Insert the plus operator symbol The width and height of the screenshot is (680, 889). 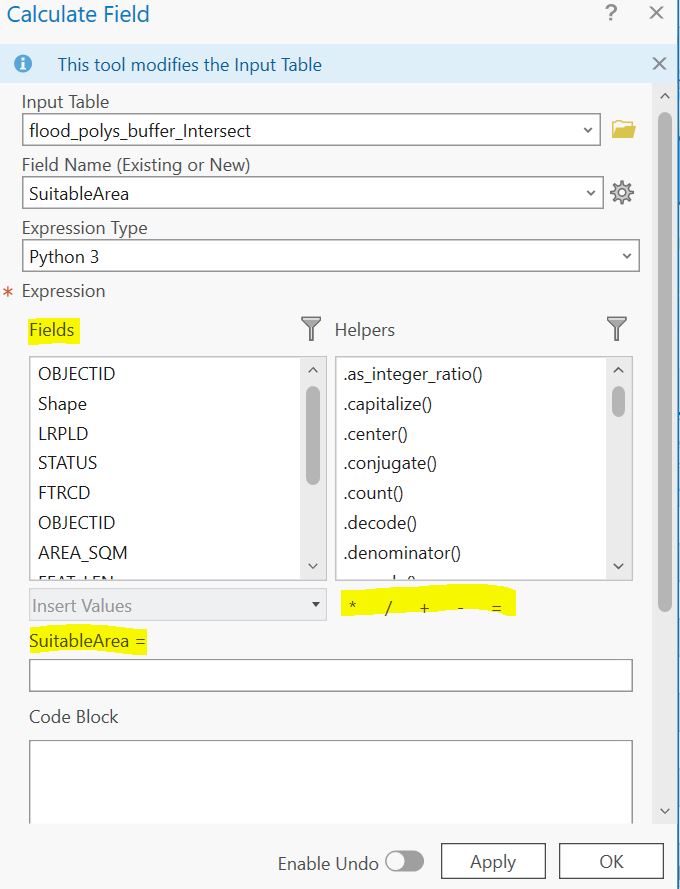tap(424, 607)
